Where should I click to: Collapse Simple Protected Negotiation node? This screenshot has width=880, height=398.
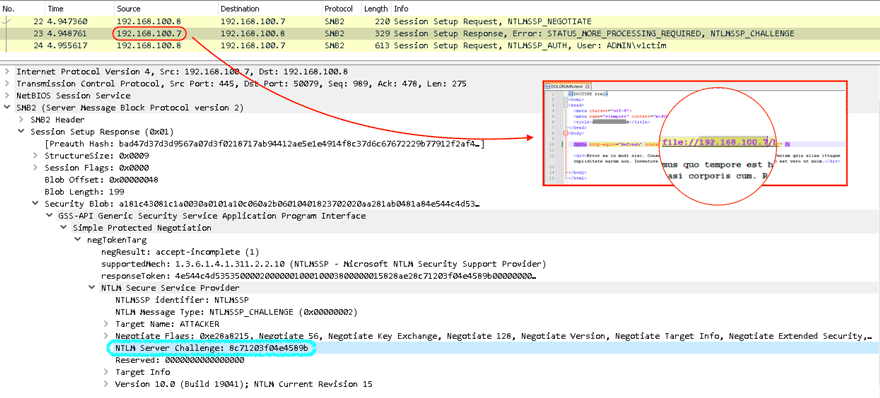[x=63, y=228]
